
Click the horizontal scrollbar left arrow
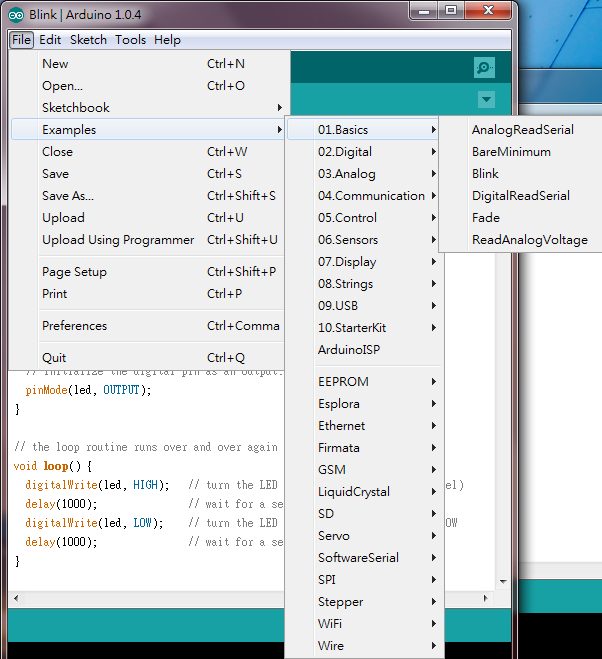click(x=16, y=598)
